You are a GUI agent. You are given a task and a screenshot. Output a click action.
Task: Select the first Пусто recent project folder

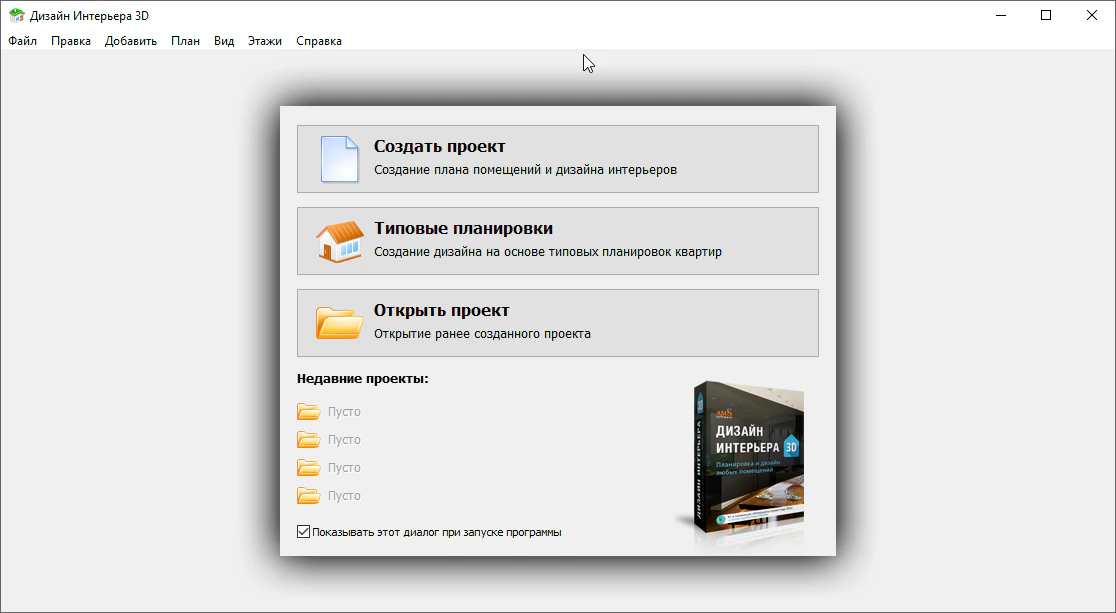click(x=309, y=411)
